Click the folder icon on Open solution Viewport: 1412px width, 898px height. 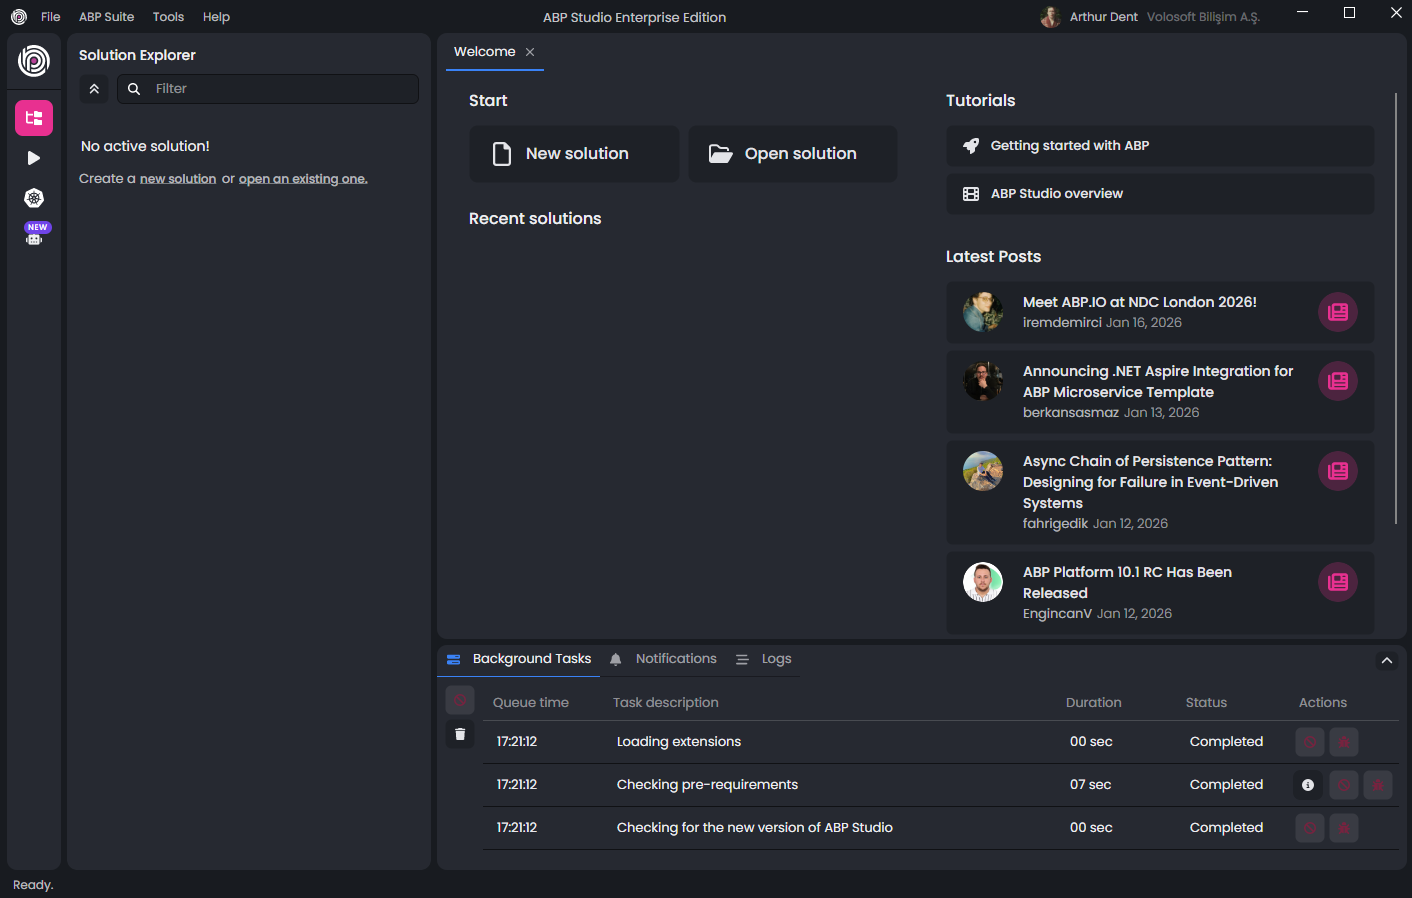click(720, 154)
